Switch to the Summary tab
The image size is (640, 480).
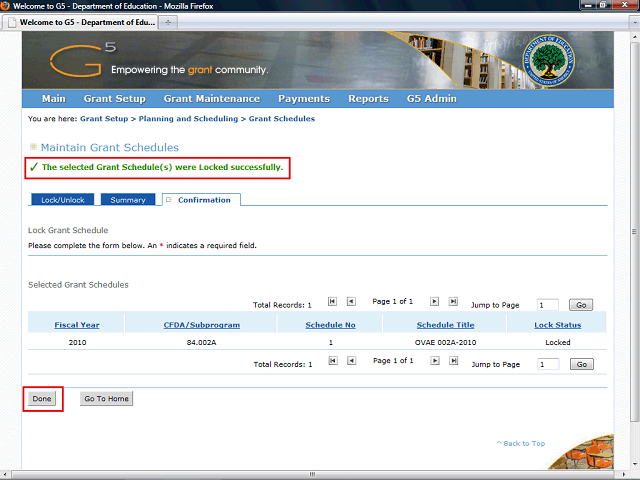(x=128, y=200)
